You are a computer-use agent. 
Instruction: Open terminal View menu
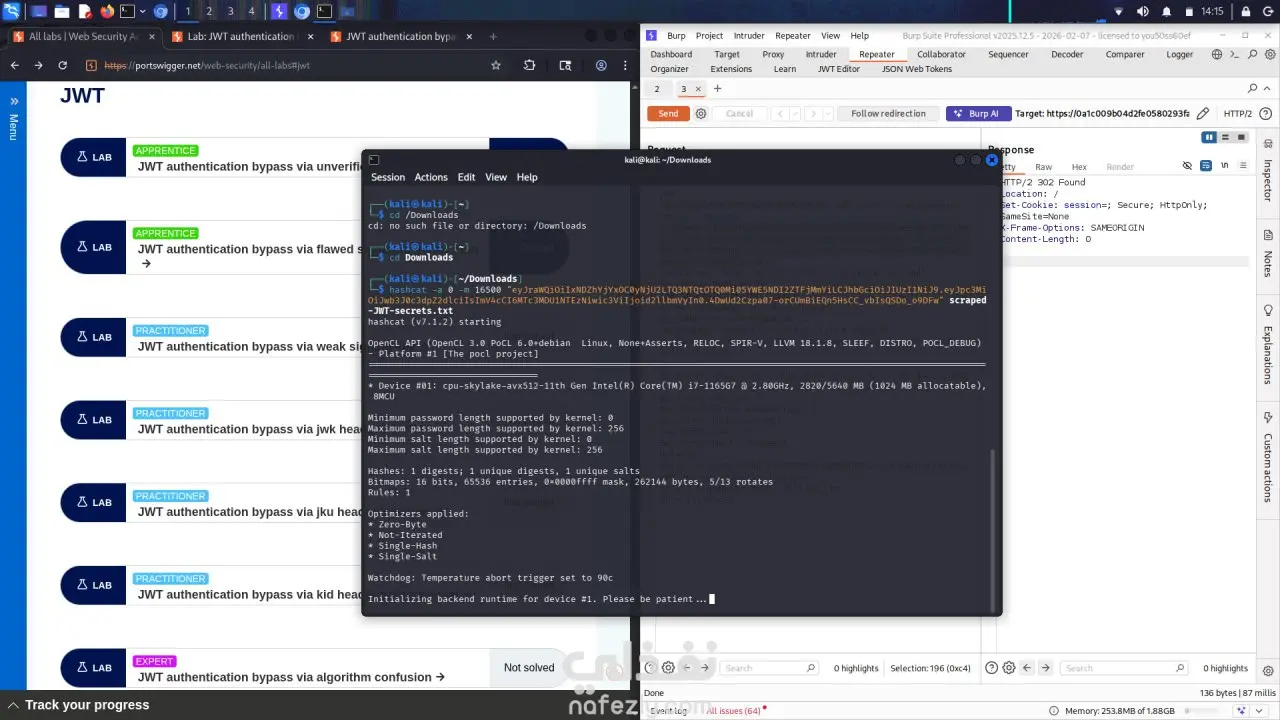pos(496,177)
